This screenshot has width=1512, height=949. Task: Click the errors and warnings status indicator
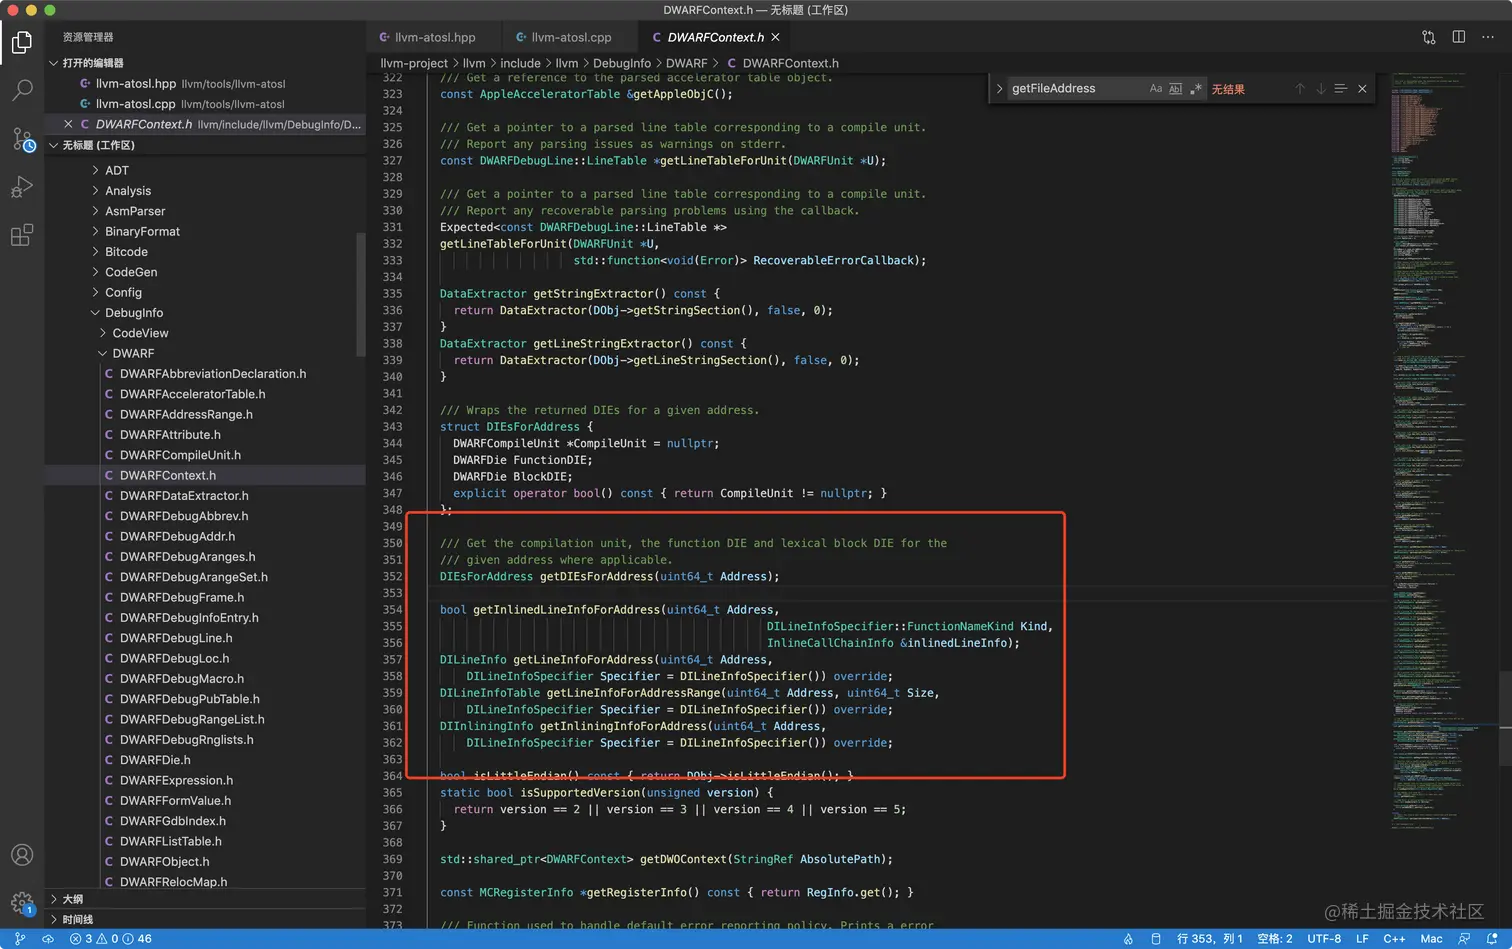tap(111, 939)
